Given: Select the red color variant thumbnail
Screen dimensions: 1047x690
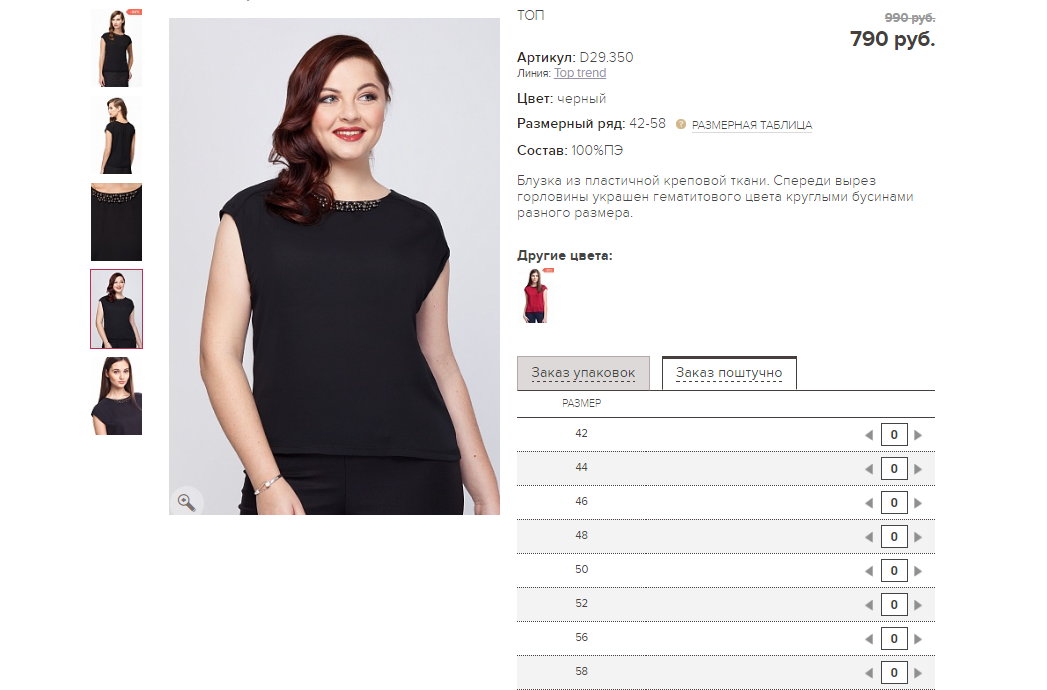Looking at the screenshot, I should click(x=535, y=296).
